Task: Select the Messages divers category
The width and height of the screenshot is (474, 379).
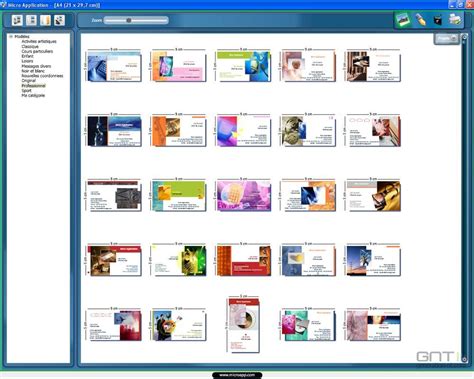Action: pos(36,66)
